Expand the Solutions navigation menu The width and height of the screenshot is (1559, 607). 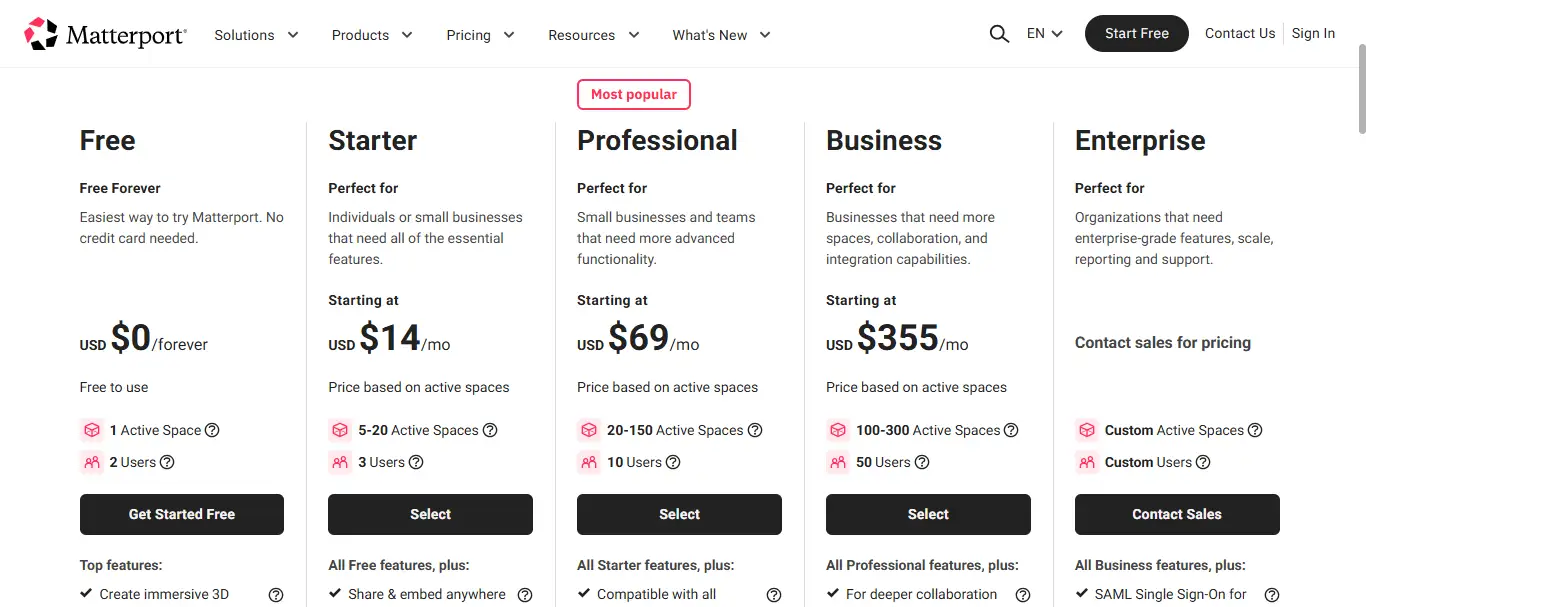point(256,35)
